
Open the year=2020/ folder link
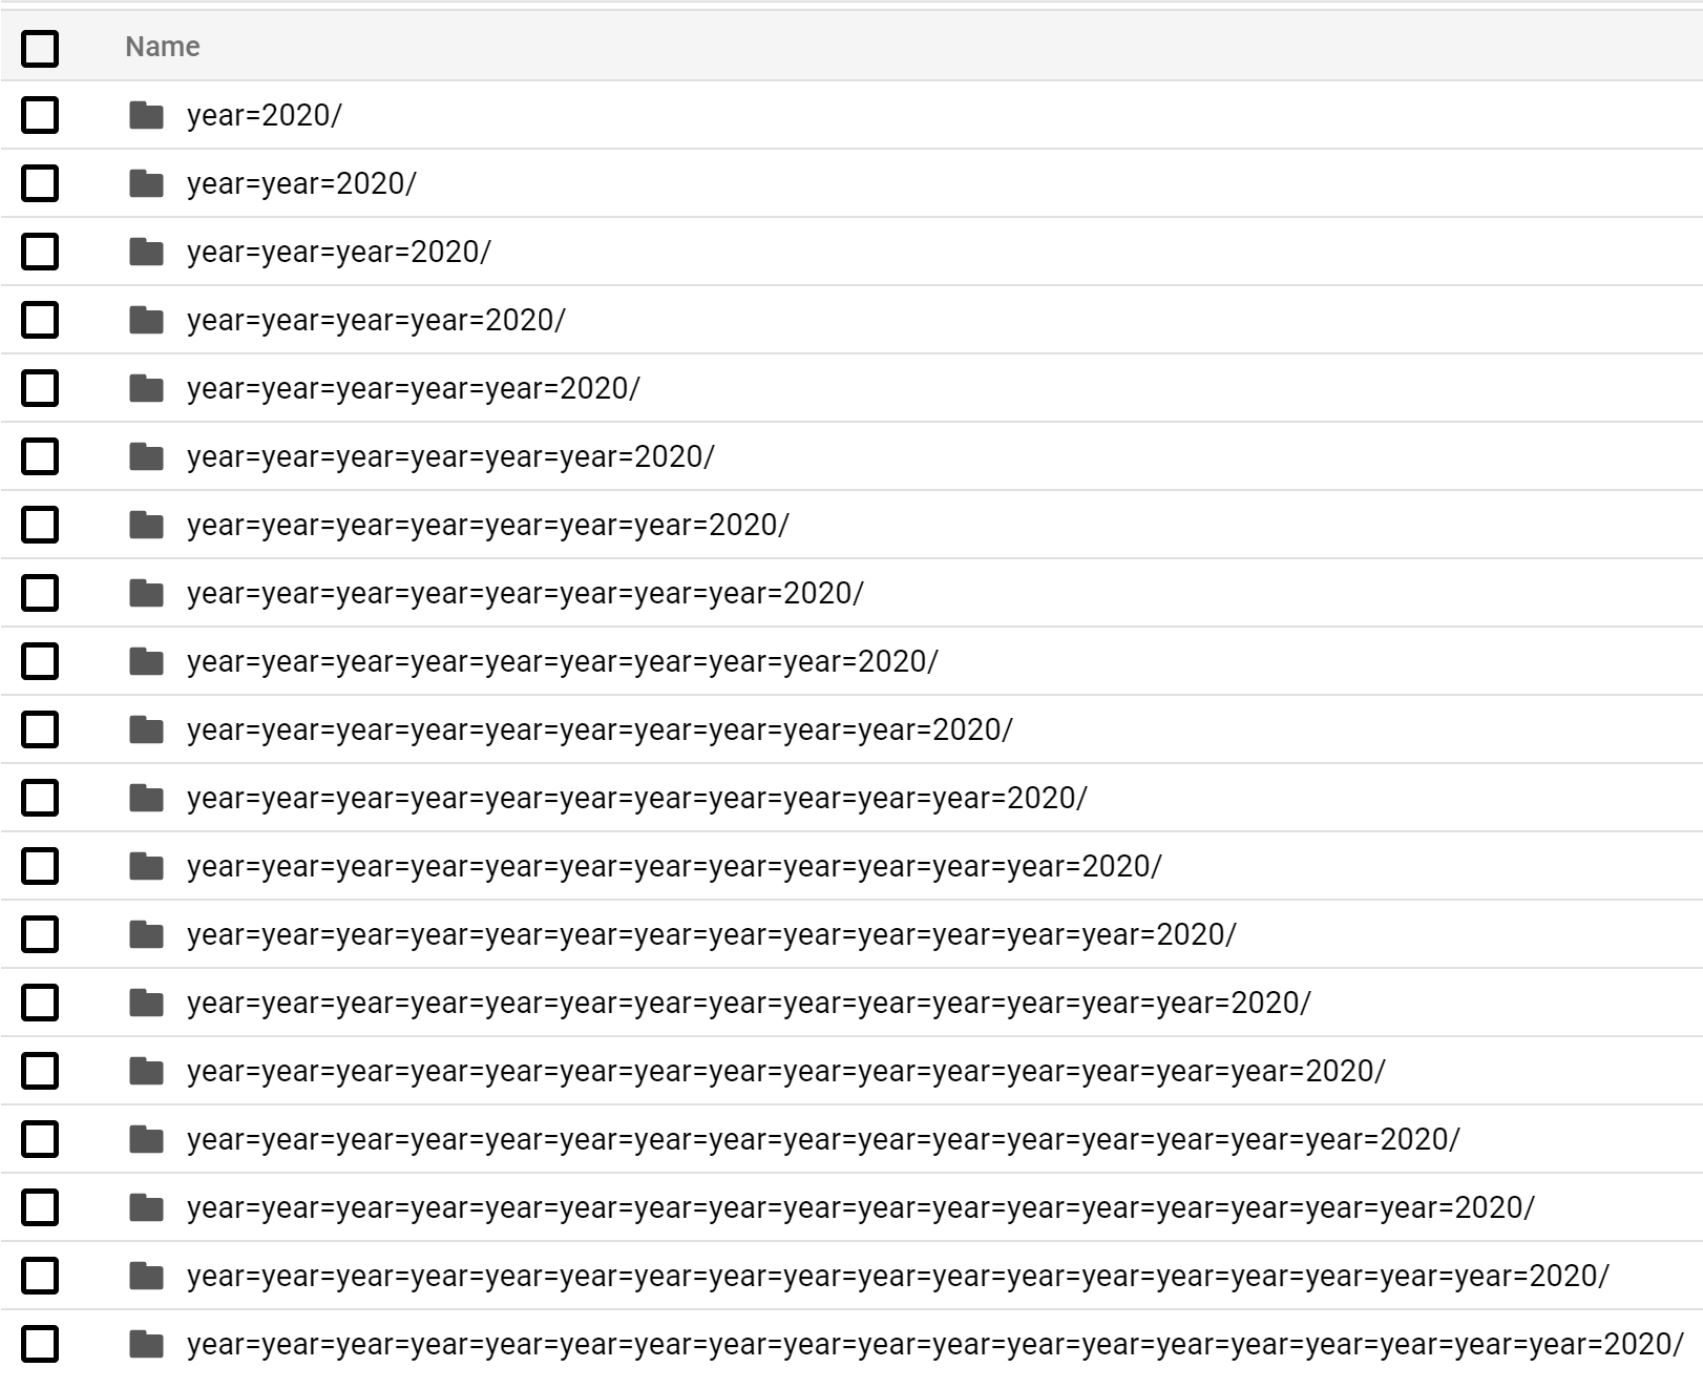click(x=263, y=117)
